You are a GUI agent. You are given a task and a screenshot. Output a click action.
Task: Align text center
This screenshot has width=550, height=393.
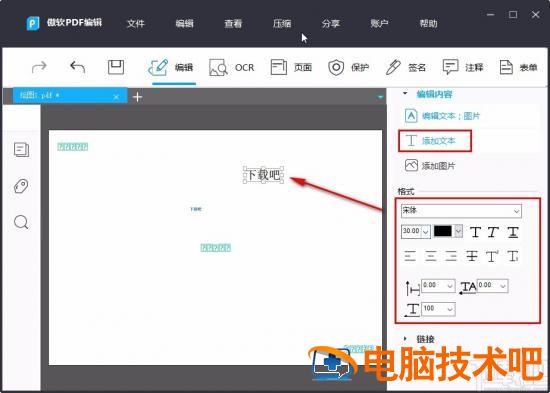tap(431, 257)
